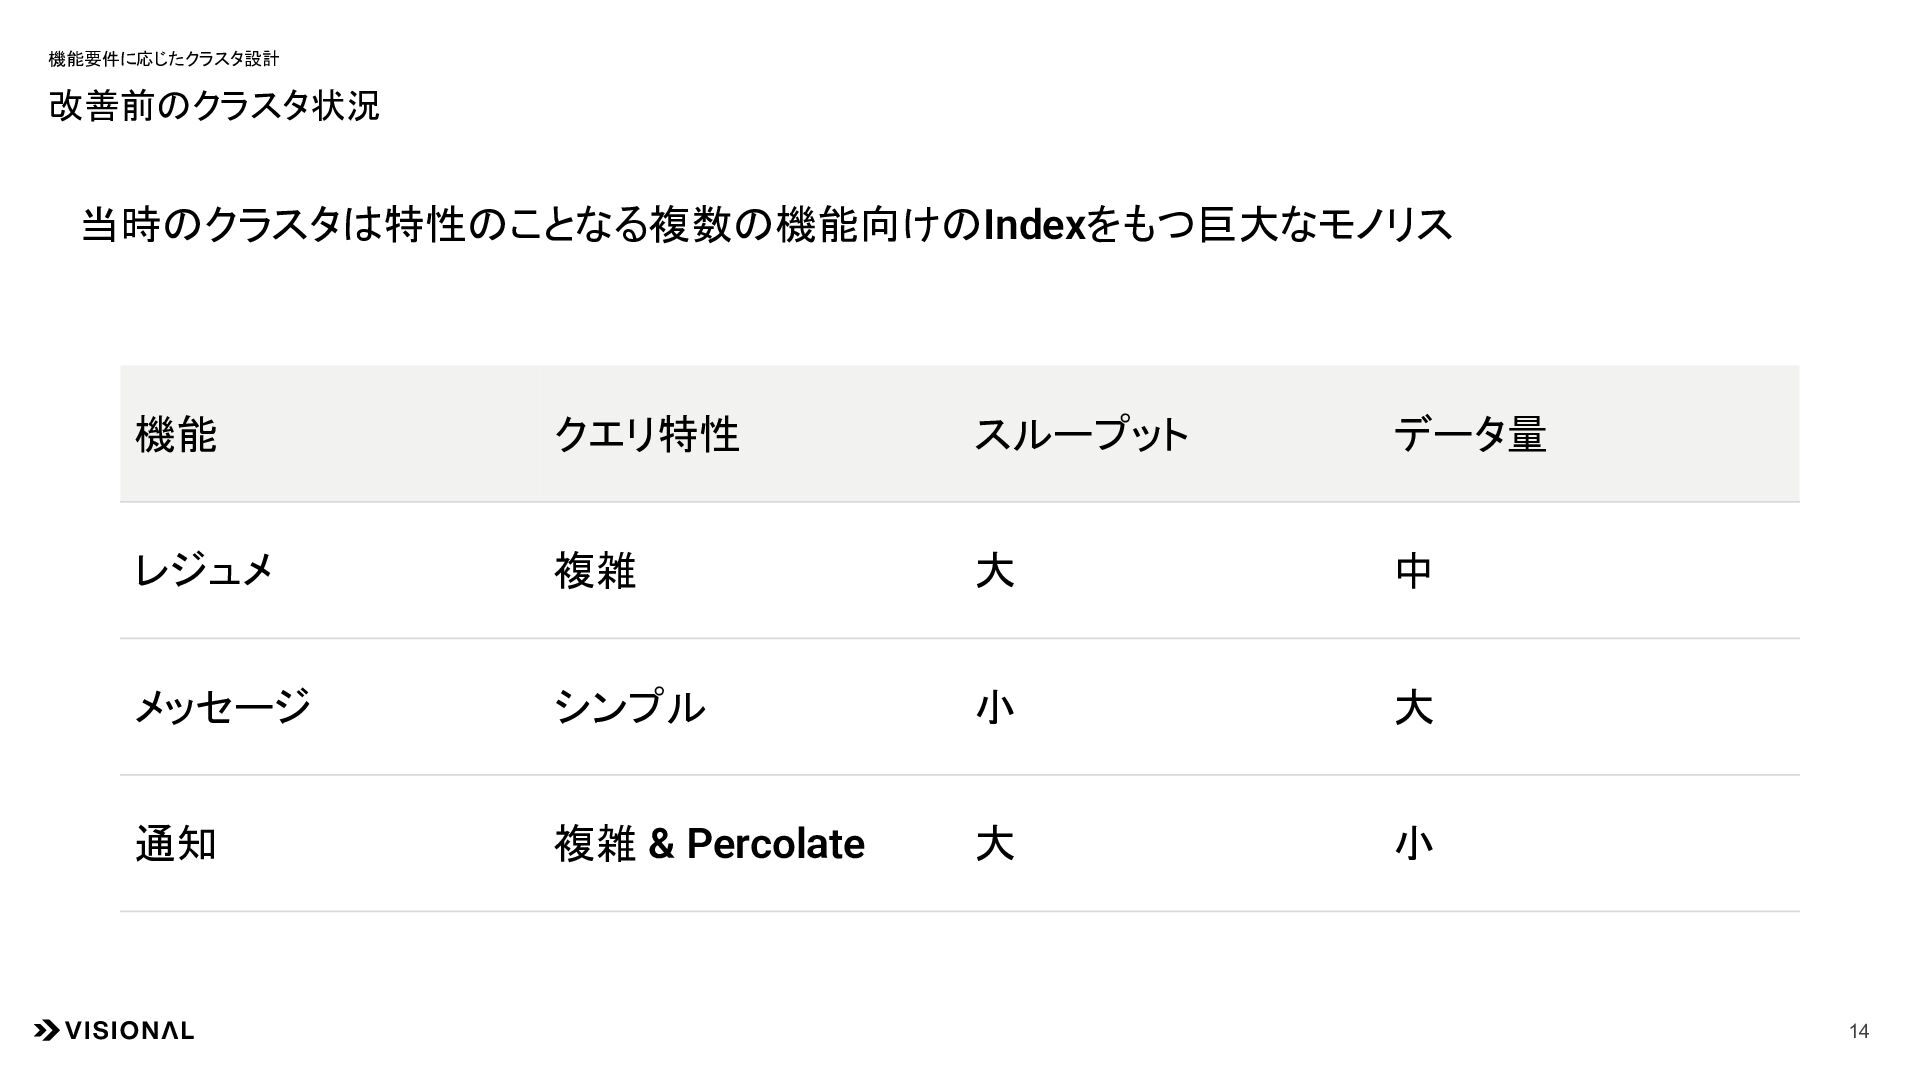The image size is (1920, 1080).
Task: Select the slide title 改善前のクラスタ状況
Action: (214, 106)
